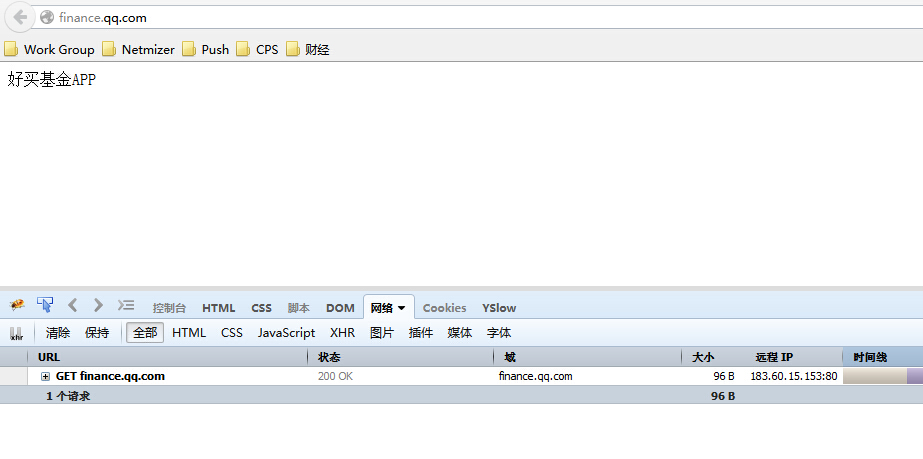Toggle the 保持 persist button
The image size is (923, 459).
click(x=97, y=333)
